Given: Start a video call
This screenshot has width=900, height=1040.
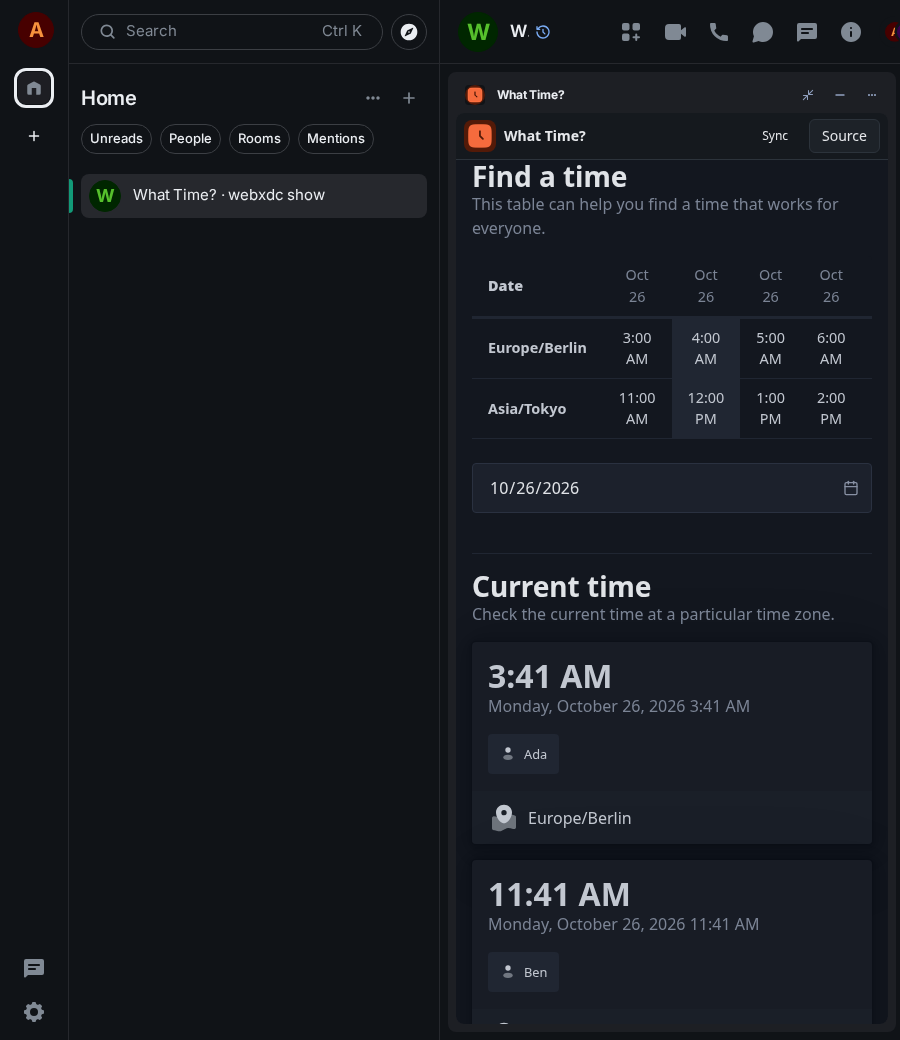Looking at the screenshot, I should (675, 32).
